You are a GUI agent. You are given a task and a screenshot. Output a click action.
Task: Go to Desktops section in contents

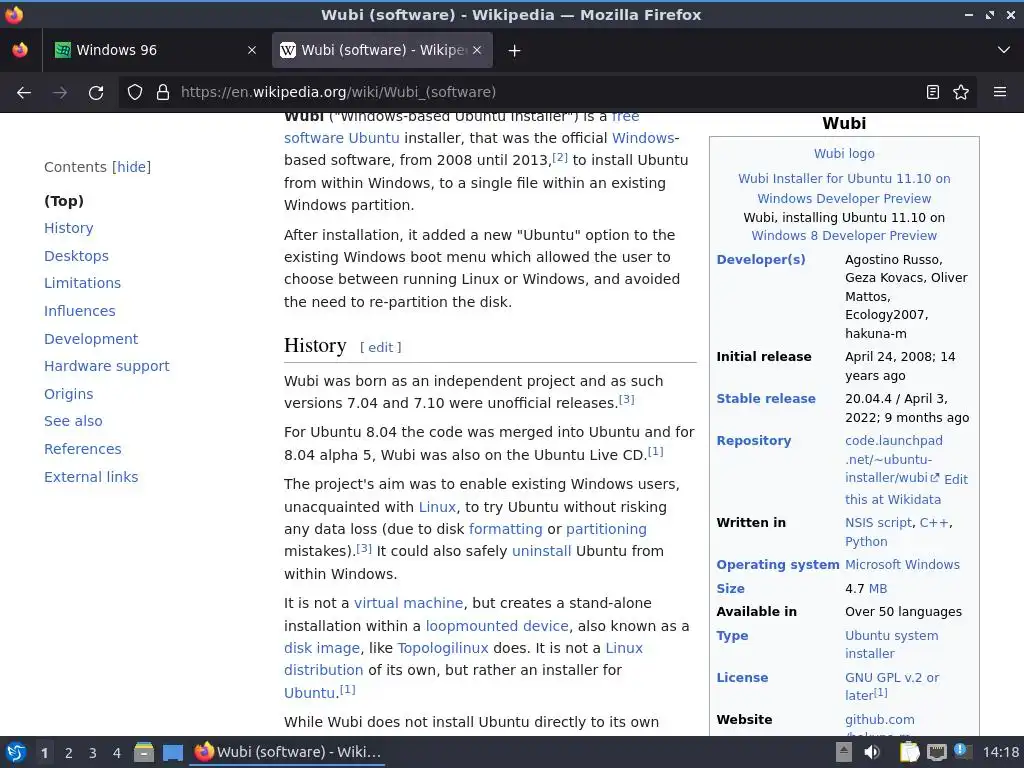pyautogui.click(x=76, y=256)
